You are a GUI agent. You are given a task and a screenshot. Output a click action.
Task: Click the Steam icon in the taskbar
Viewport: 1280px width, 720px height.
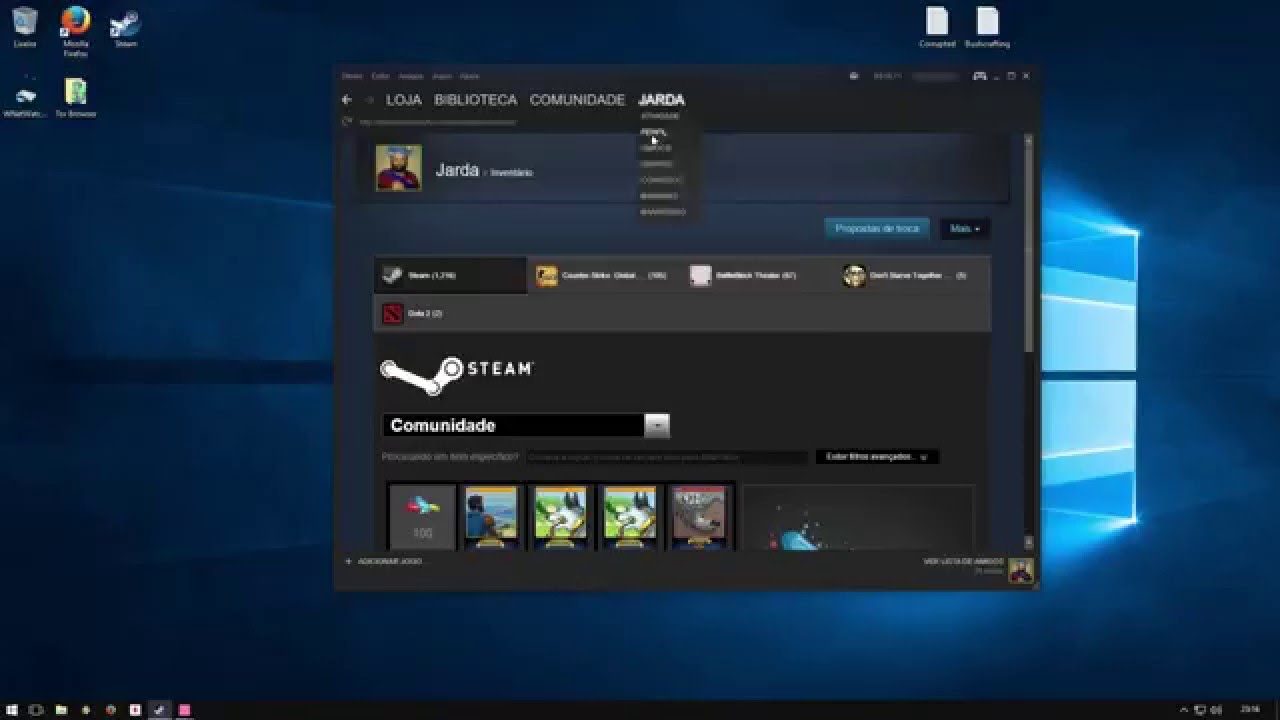[159, 710]
